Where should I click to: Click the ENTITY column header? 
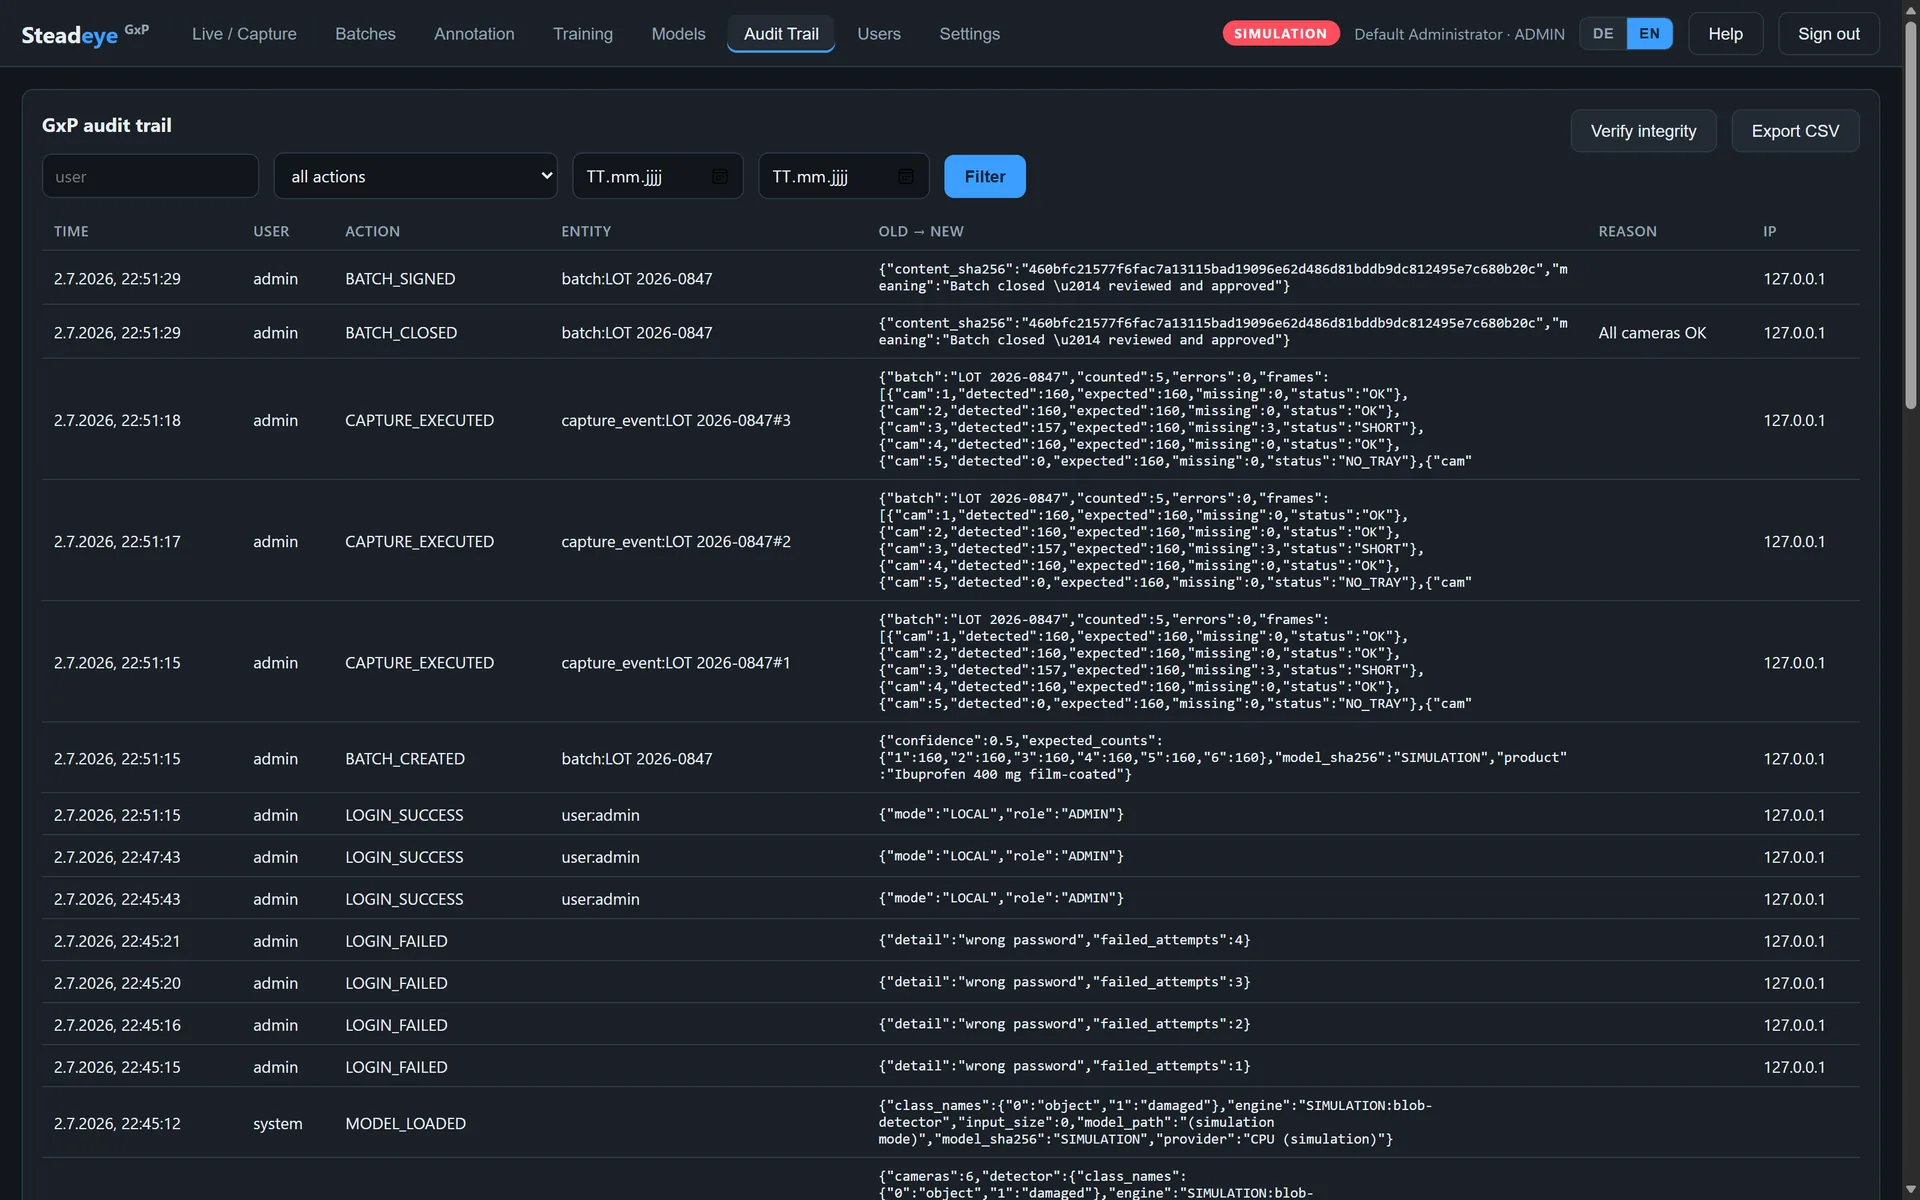(586, 231)
